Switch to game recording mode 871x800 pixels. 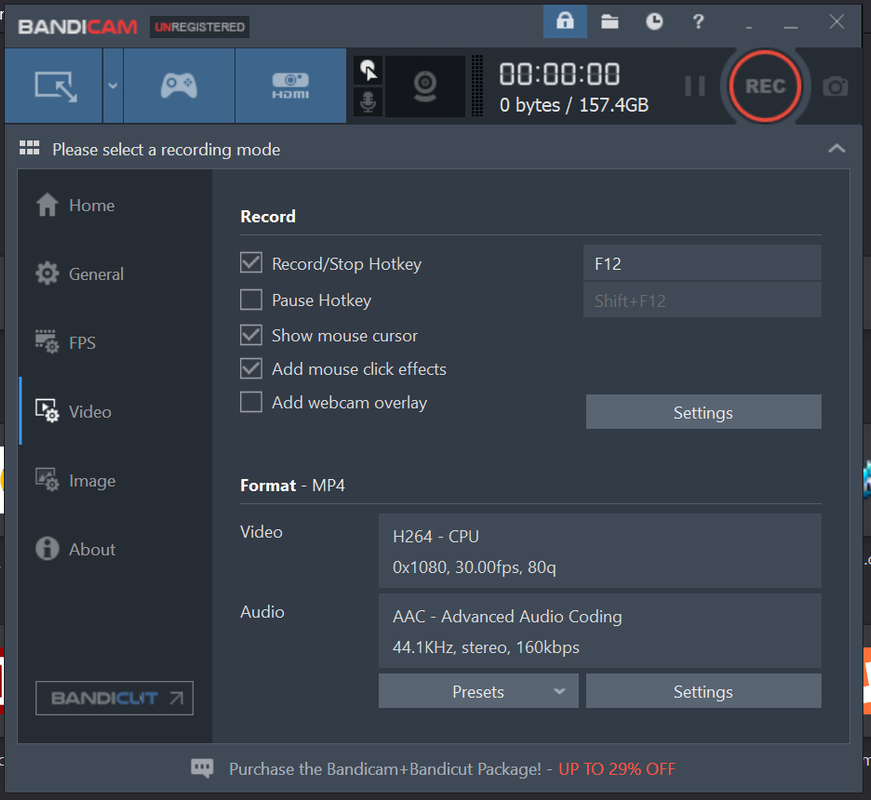pyautogui.click(x=179, y=86)
